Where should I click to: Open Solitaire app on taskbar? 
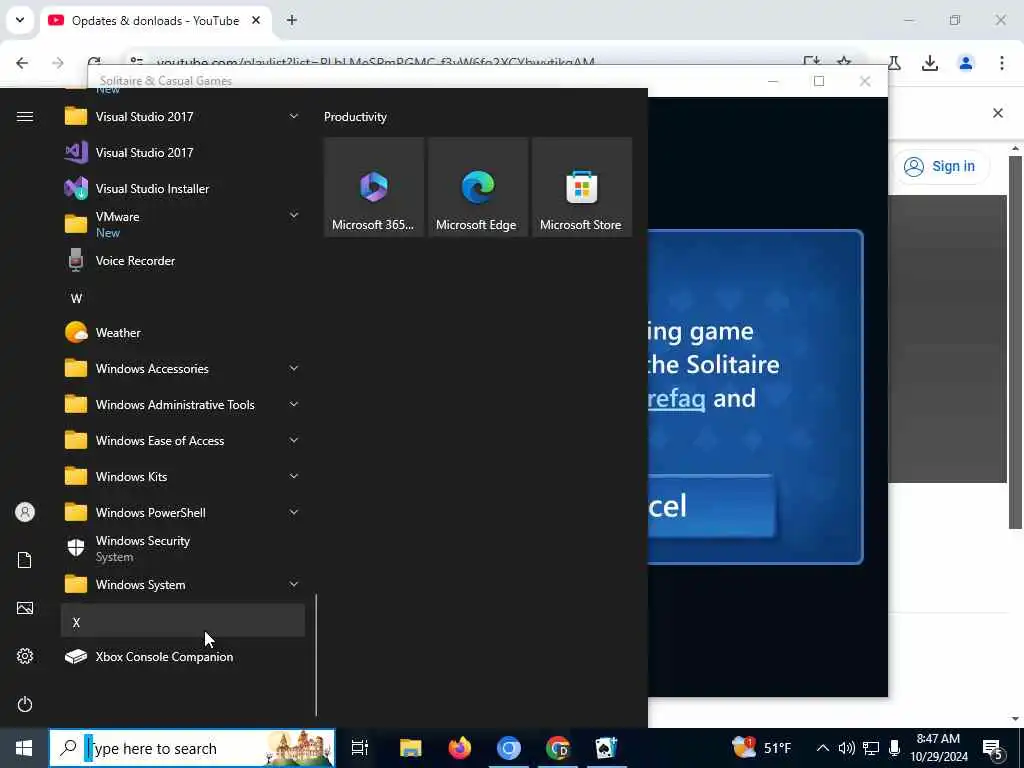pyautogui.click(x=606, y=748)
